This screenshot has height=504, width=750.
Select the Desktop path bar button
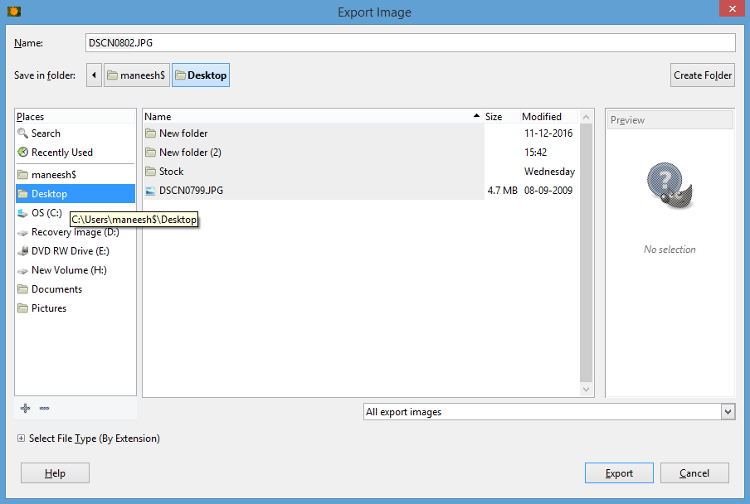[201, 75]
